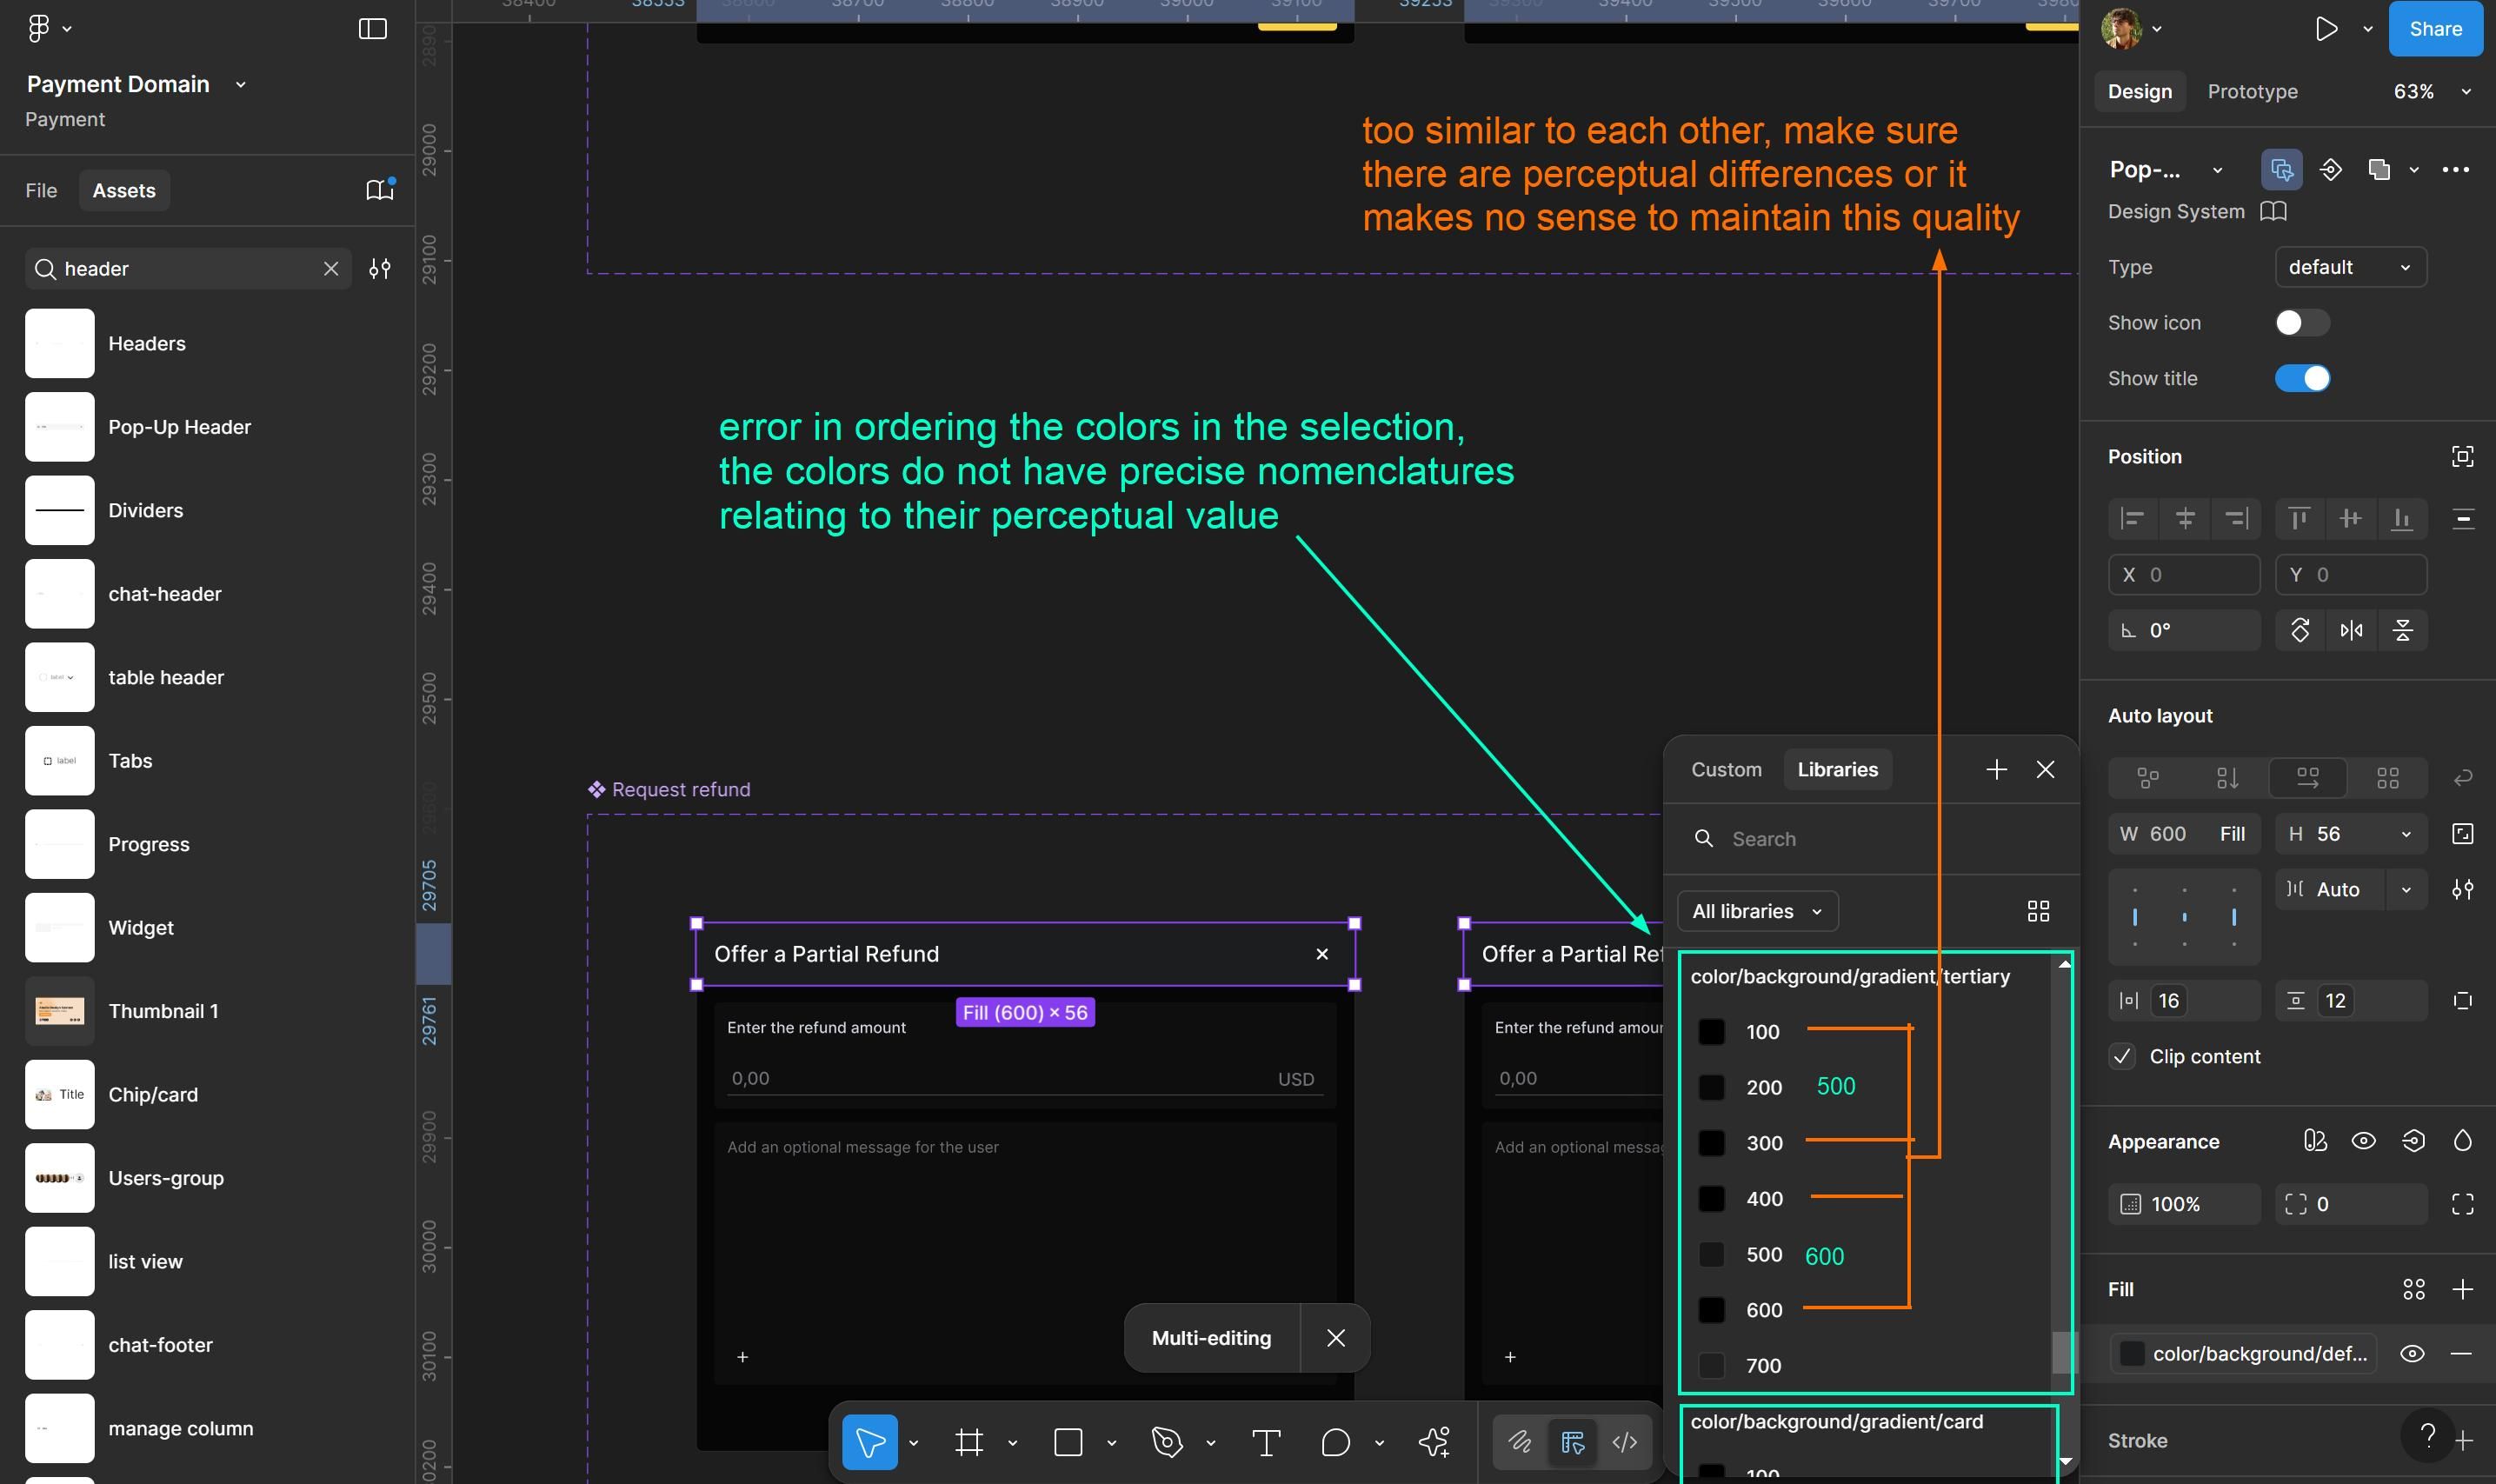Select the tertiary gradient 100 swatch
The width and height of the screenshot is (2496, 1484).
pos(1711,1032)
